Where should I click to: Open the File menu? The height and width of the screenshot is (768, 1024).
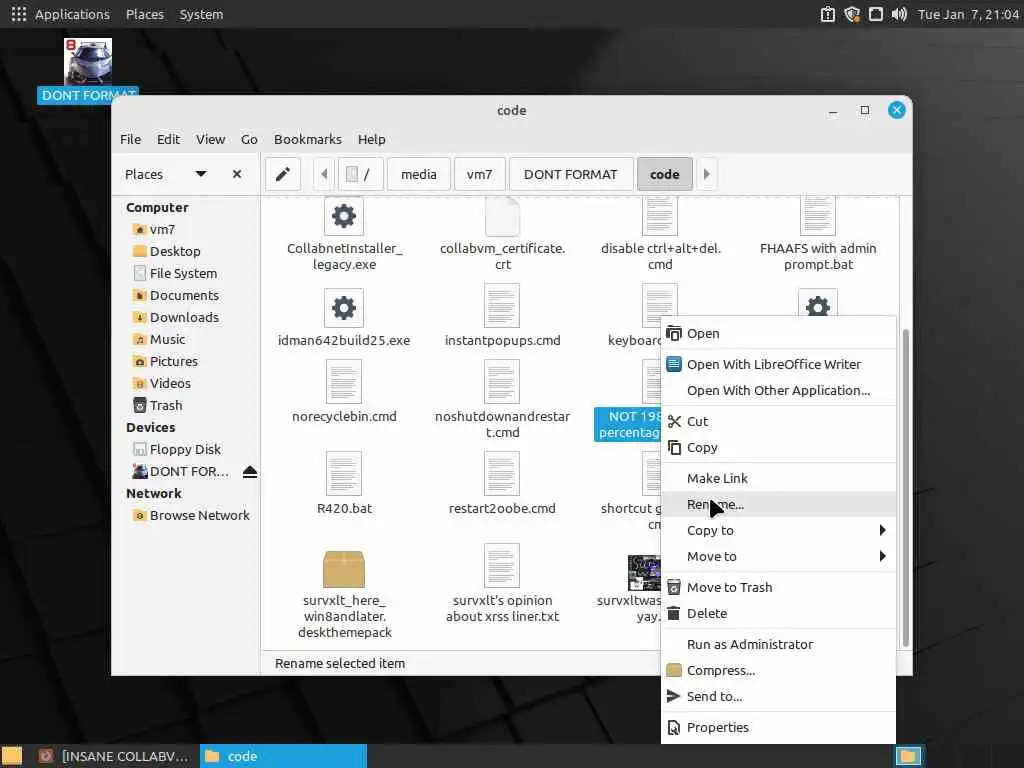(131, 139)
